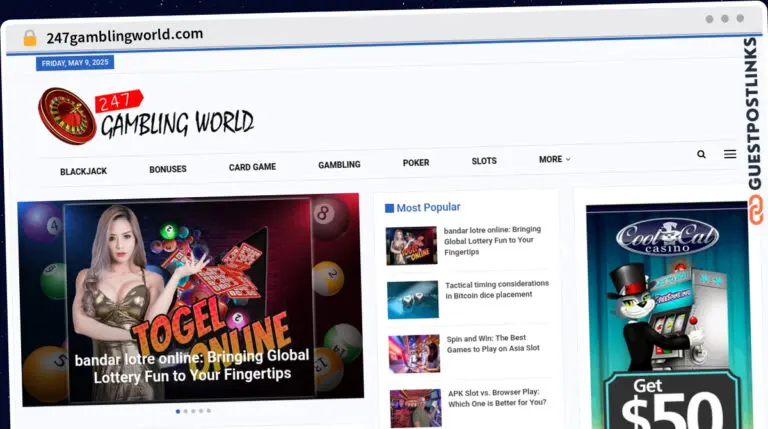The image size is (768, 429).
Task: Click the padlock icon in address bar
Action: 29,37
